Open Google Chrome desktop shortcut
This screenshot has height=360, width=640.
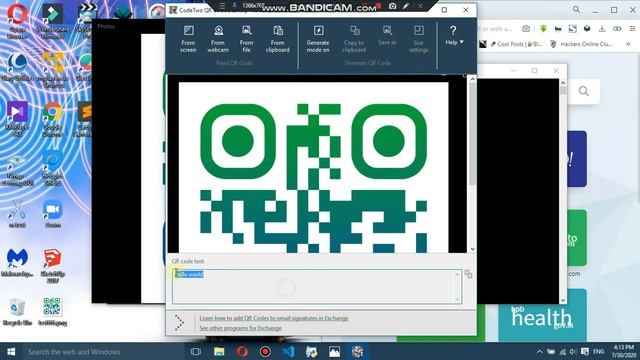click(x=53, y=119)
